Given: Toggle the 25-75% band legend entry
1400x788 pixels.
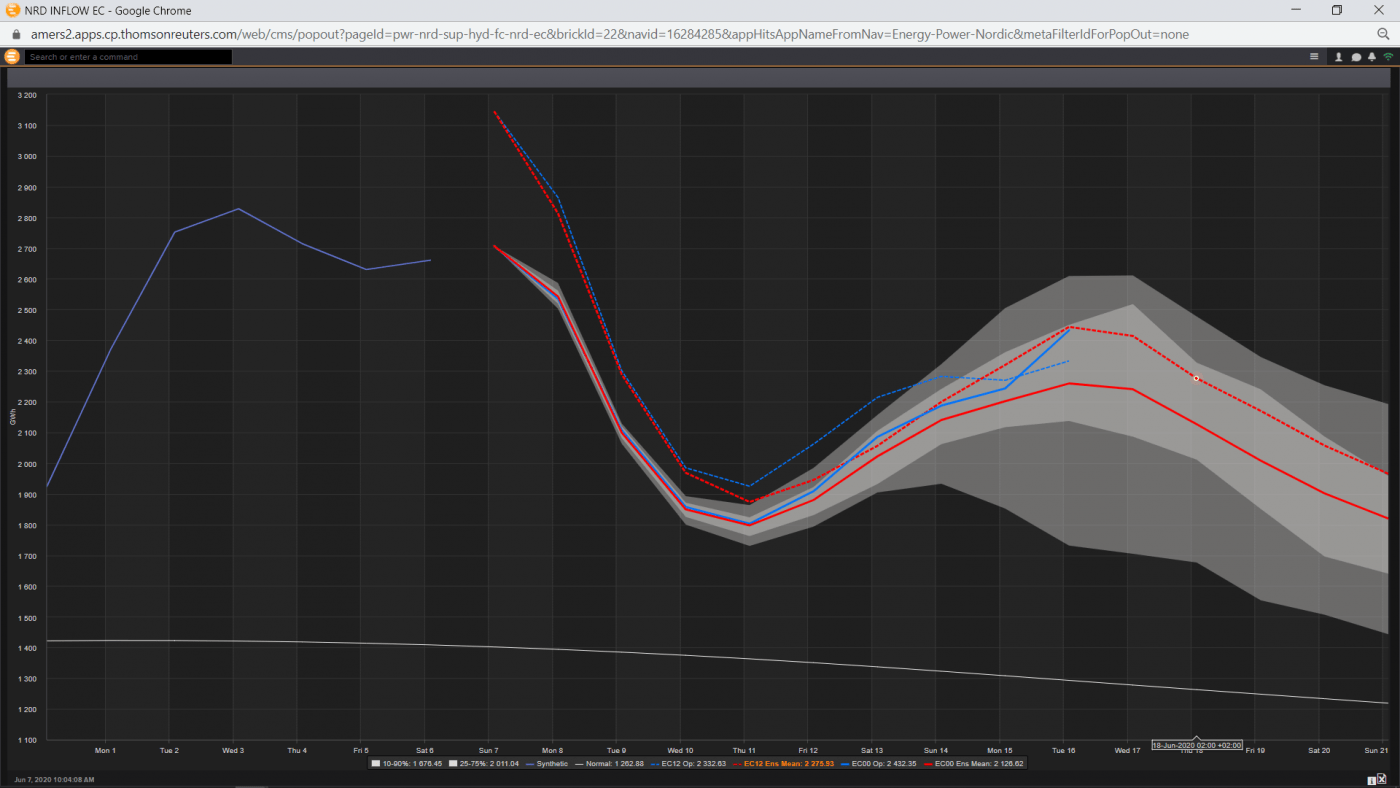Looking at the screenshot, I should click(484, 764).
